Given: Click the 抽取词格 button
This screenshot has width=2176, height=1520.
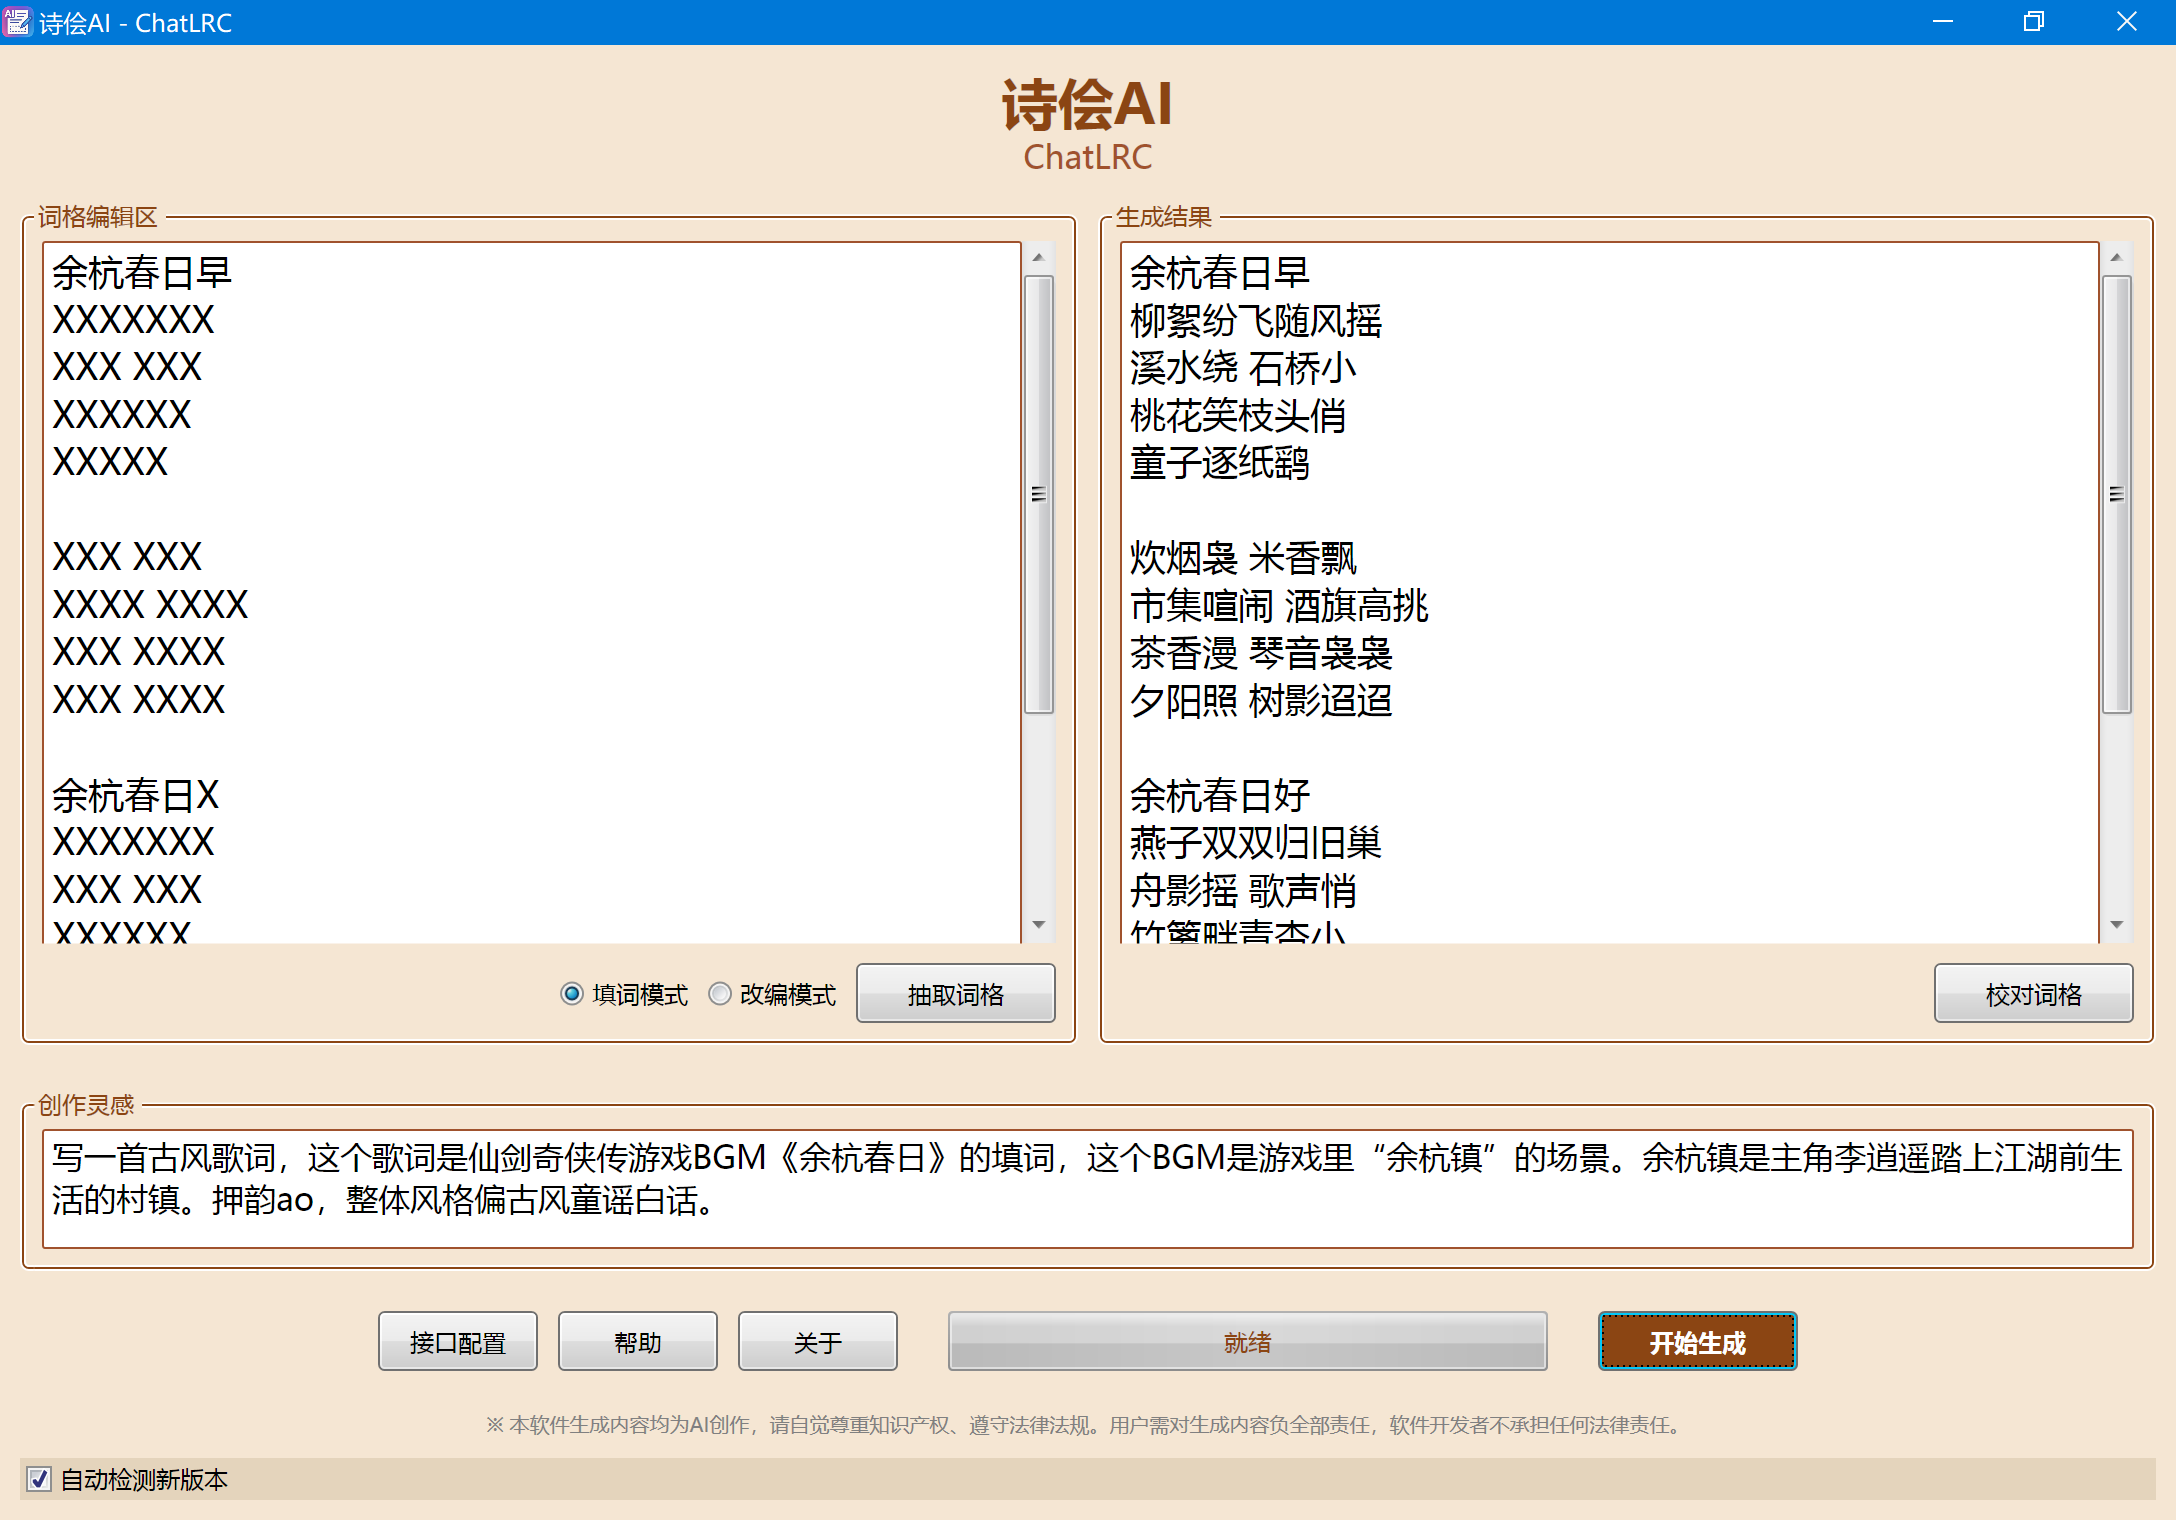Looking at the screenshot, I should point(956,994).
